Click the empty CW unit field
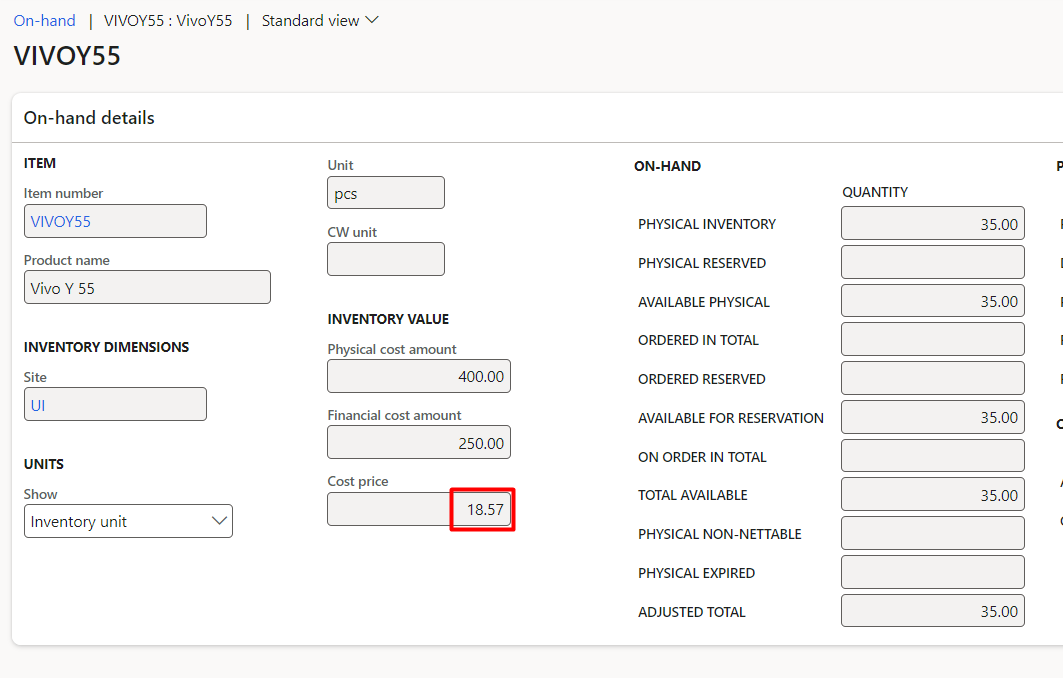Viewport: 1063px width, 678px height. coord(385,259)
